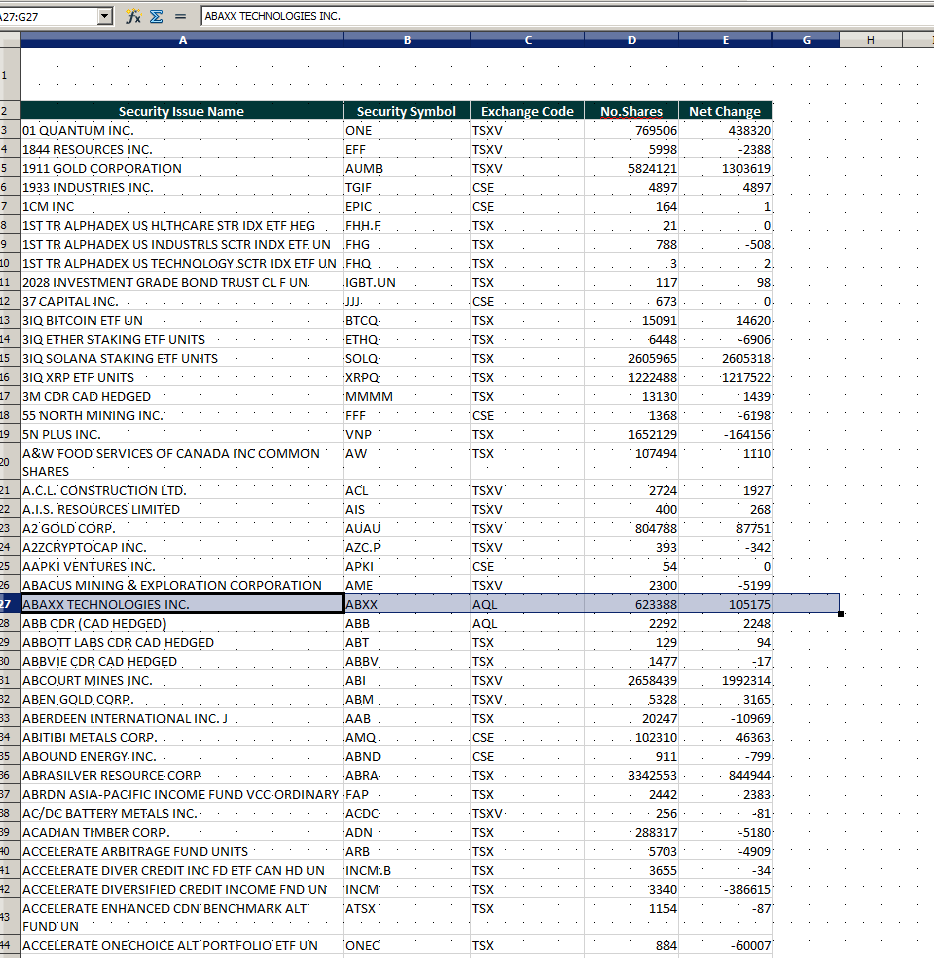Image resolution: width=934 pixels, height=958 pixels.
Task: Select row 43 header
Action: pyautogui.click(x=10, y=917)
